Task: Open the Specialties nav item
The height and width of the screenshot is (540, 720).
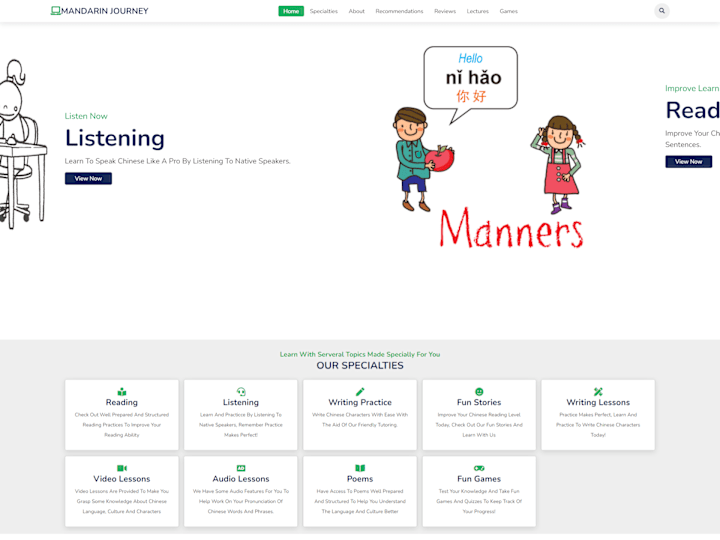Action: coord(324,11)
